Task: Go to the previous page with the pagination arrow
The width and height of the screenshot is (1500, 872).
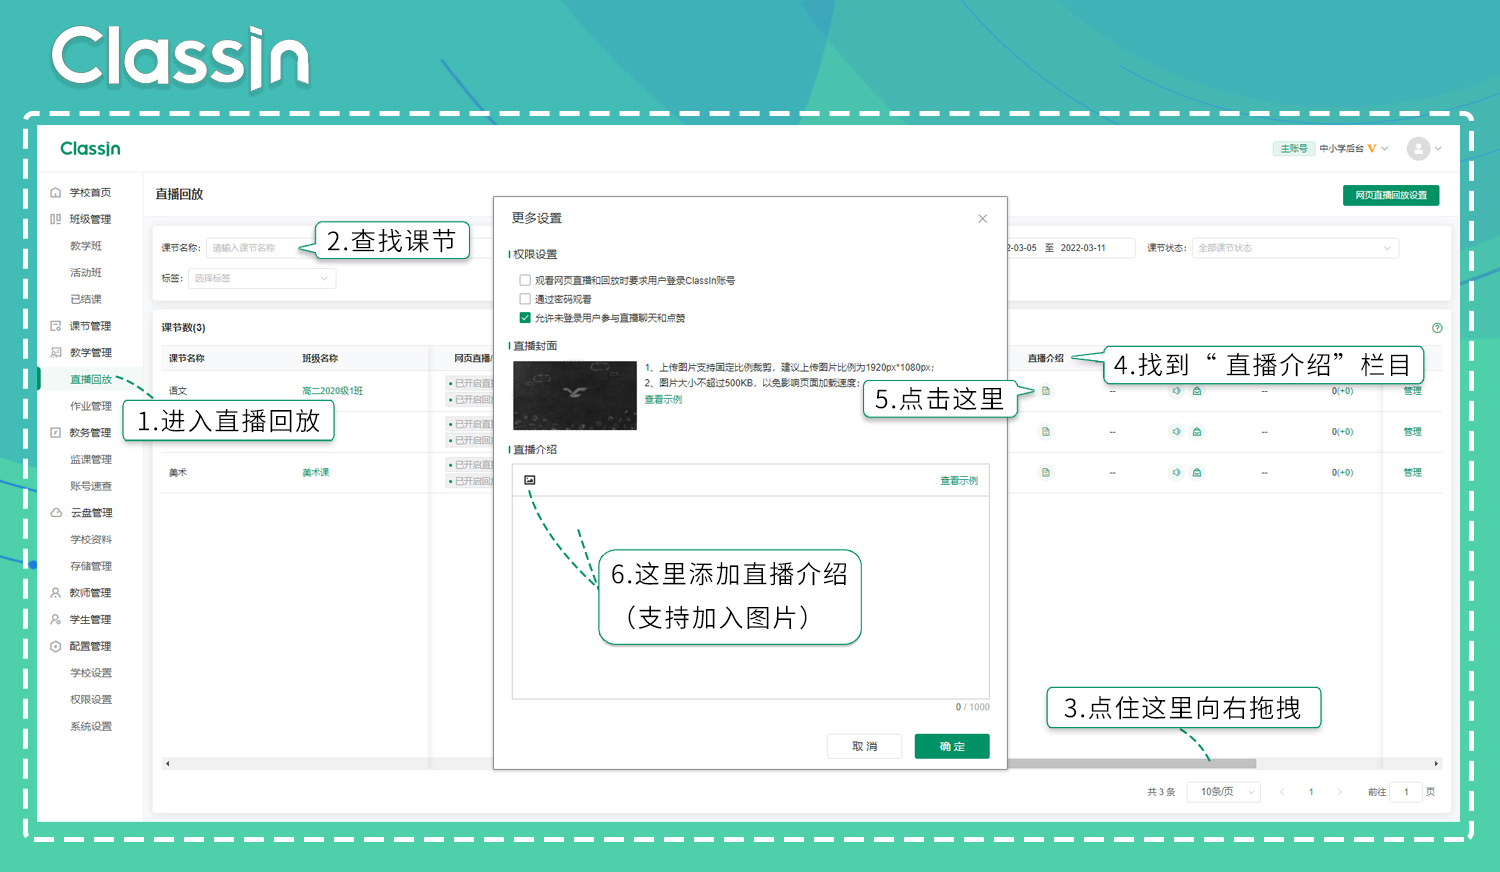Action: [1282, 792]
